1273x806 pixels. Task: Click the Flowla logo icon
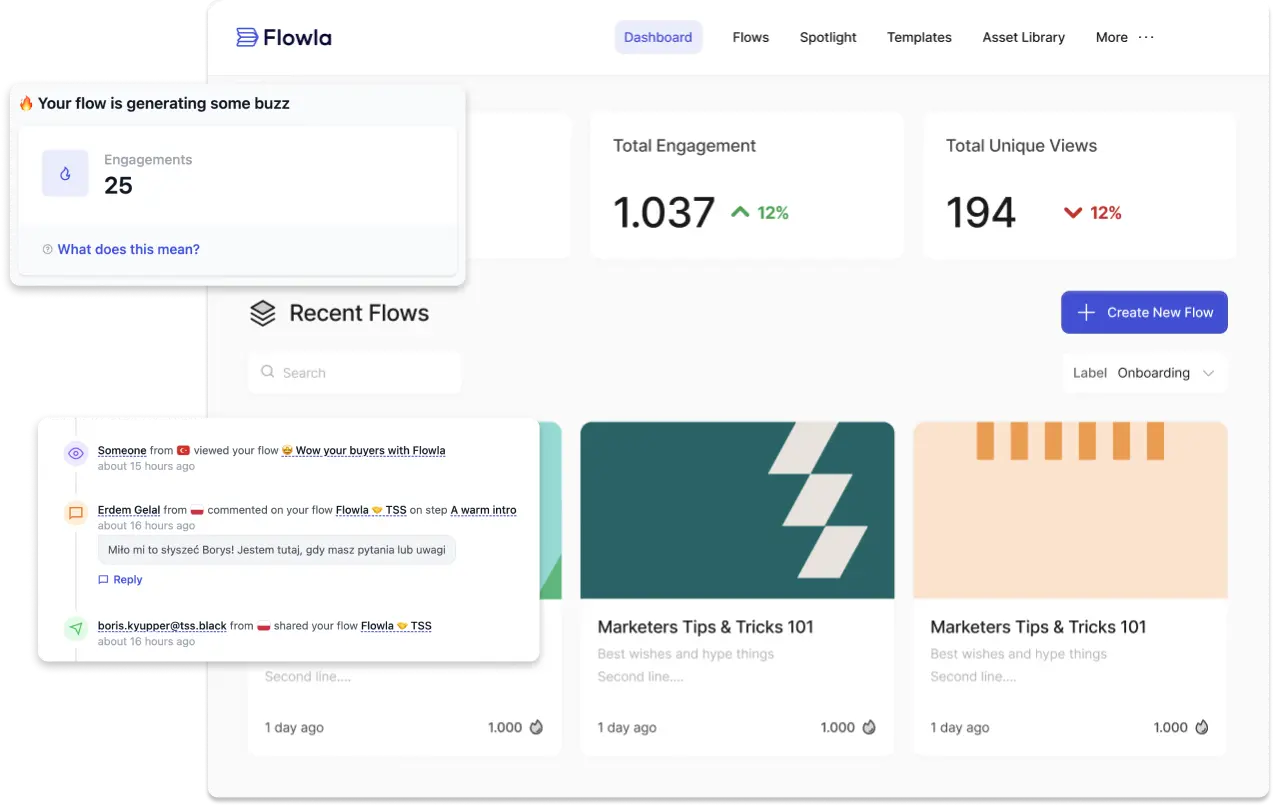(246, 38)
